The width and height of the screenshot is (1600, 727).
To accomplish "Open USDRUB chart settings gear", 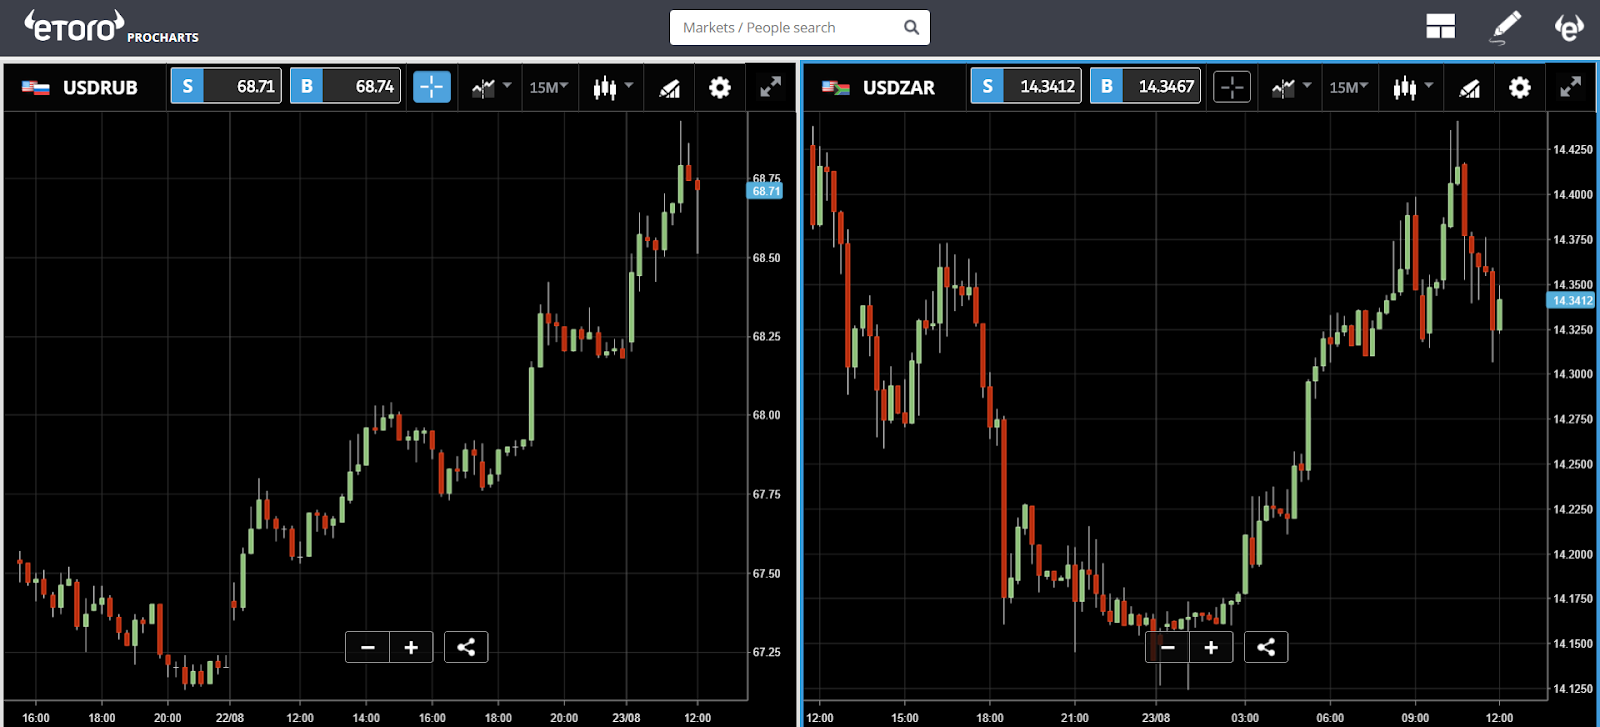I will [x=720, y=88].
